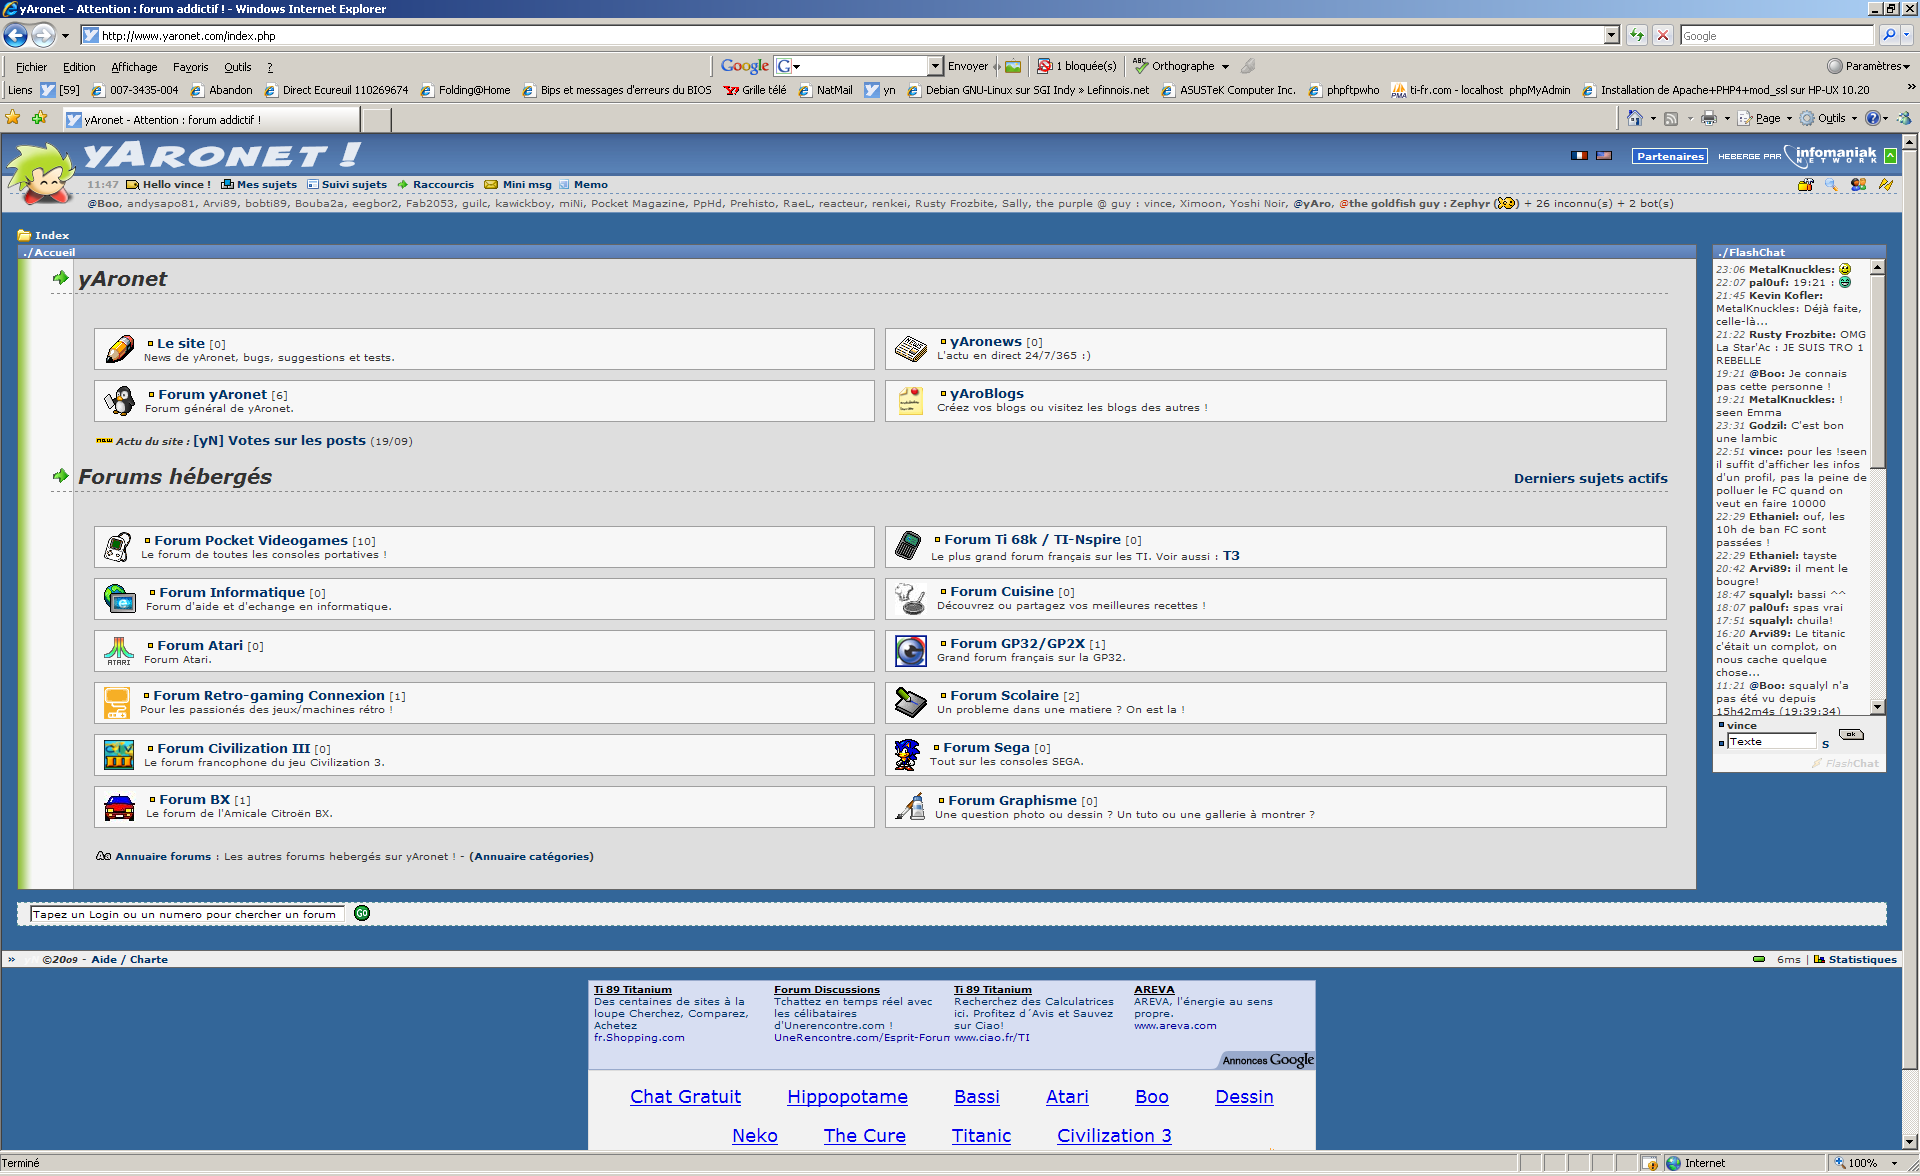Viewport: 1920px width, 1176px height.
Task: Click the green collapse arrow next to infomaniak
Action: [x=1891, y=156]
